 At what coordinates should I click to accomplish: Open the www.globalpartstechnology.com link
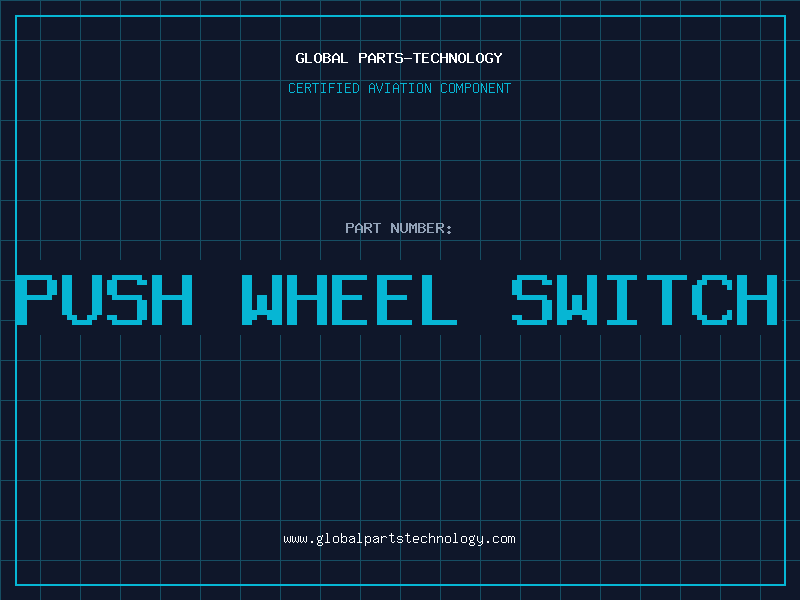click(x=399, y=539)
